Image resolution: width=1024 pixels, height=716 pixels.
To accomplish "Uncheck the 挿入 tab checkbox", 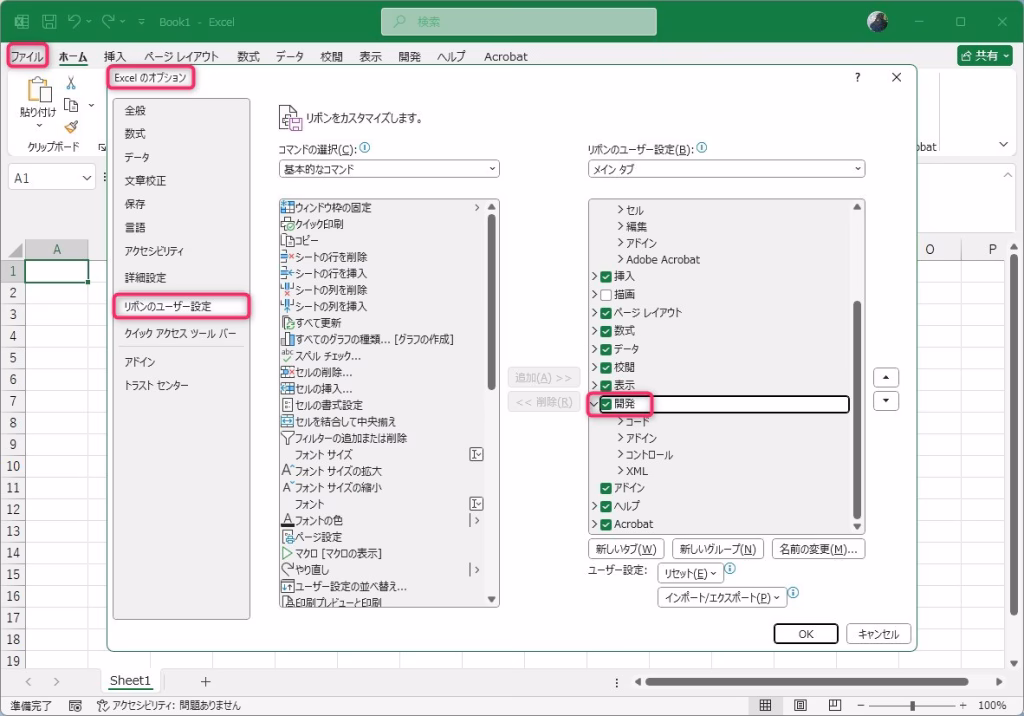I will pos(606,277).
